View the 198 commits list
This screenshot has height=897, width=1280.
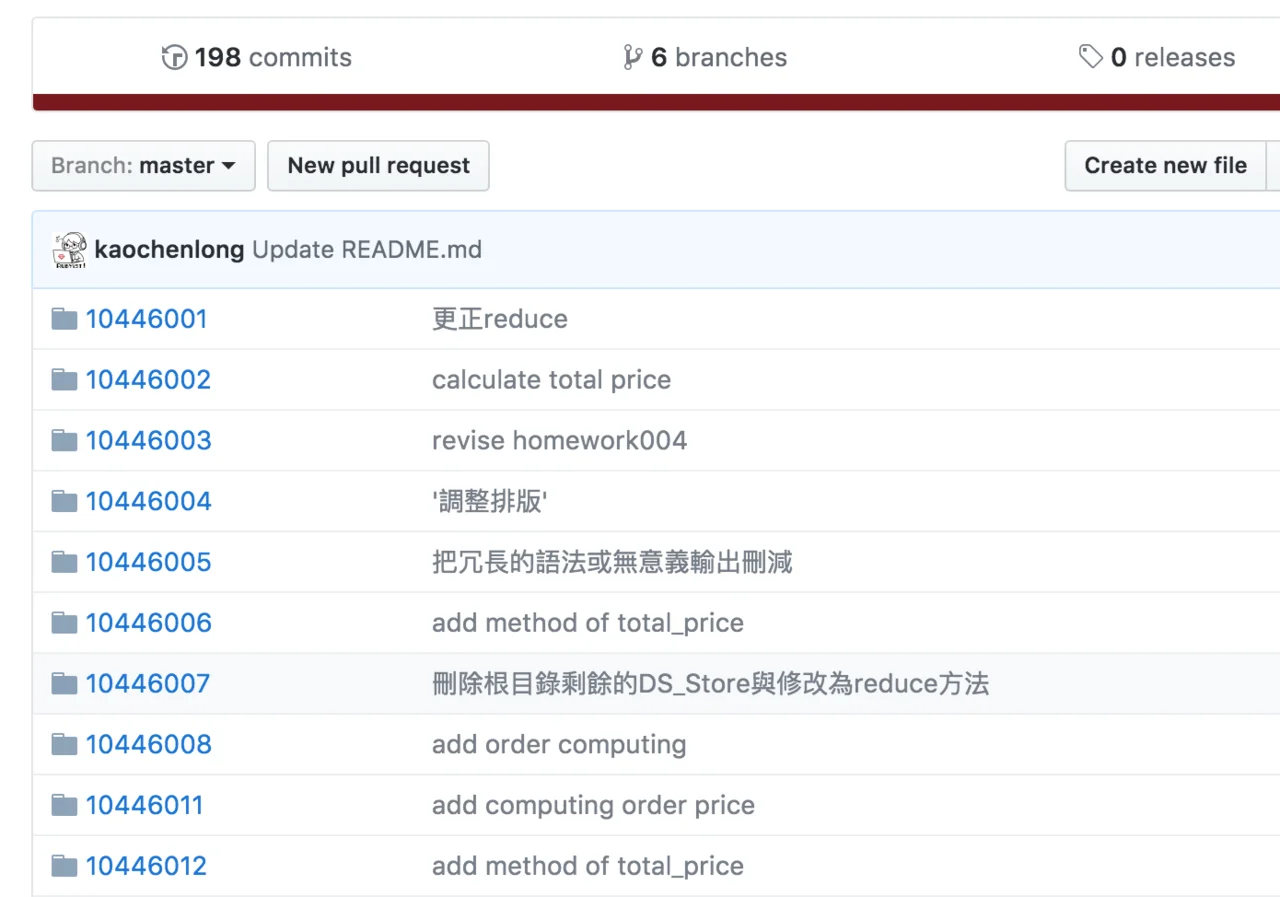(272, 58)
